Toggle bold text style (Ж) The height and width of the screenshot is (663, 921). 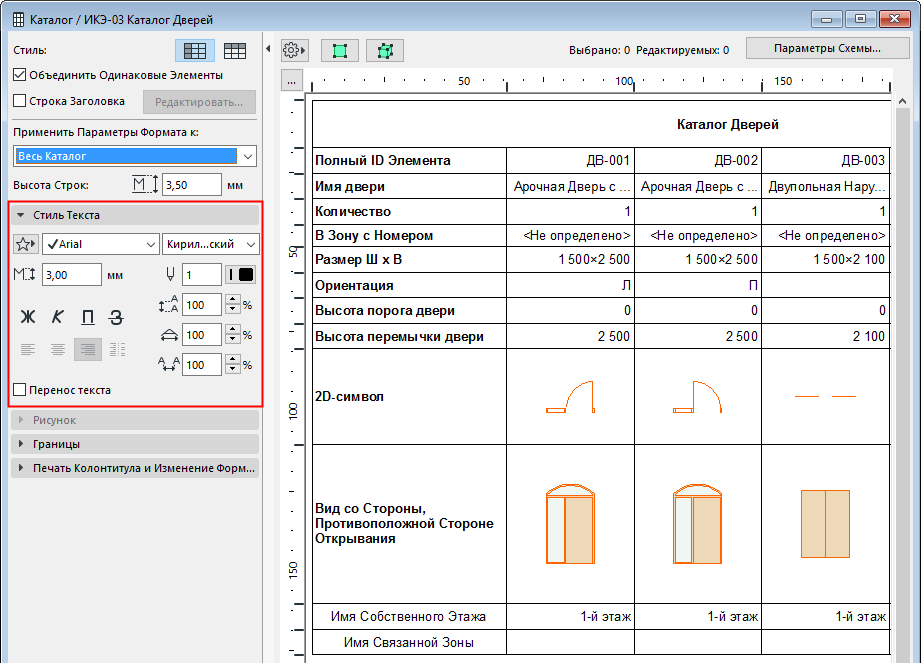(28, 317)
